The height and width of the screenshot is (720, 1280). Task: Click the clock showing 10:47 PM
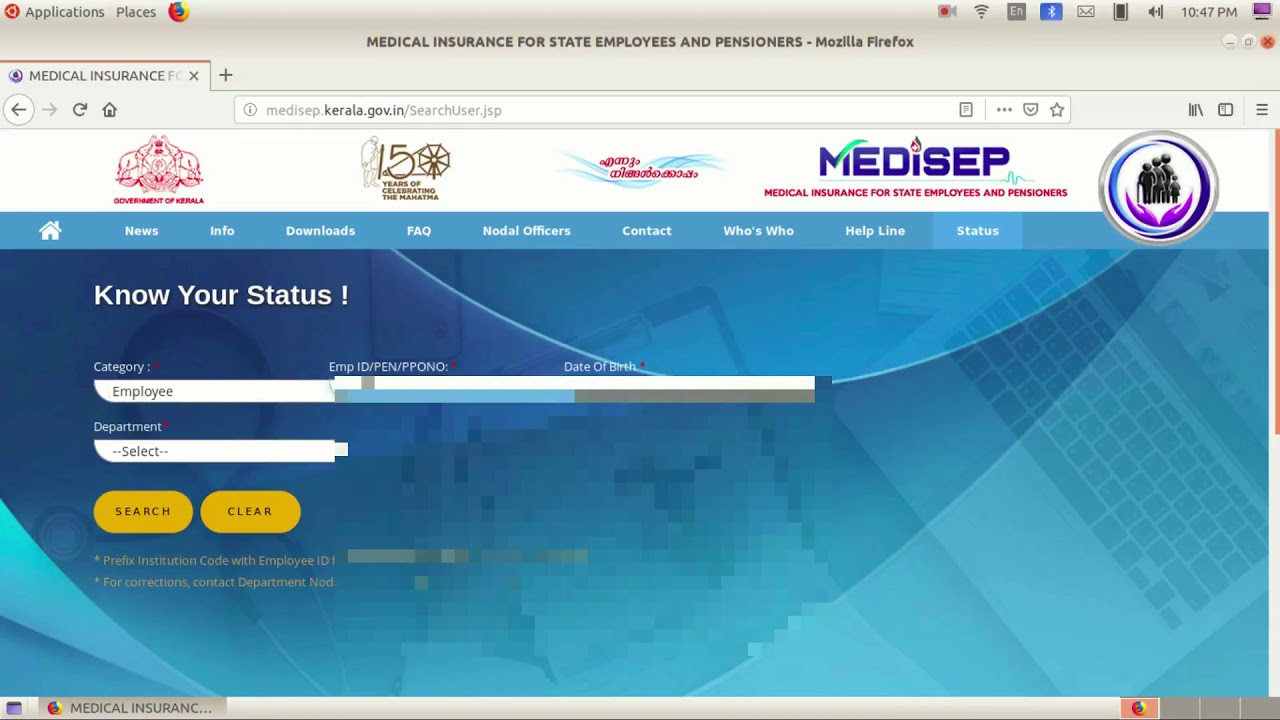click(1209, 12)
